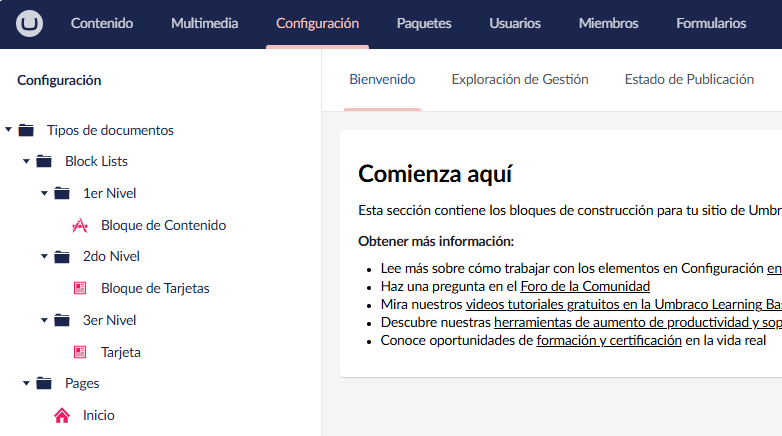Viewport: 782px width, 436px height.
Task: Click the Obtener más información text
Action: [x=436, y=241]
